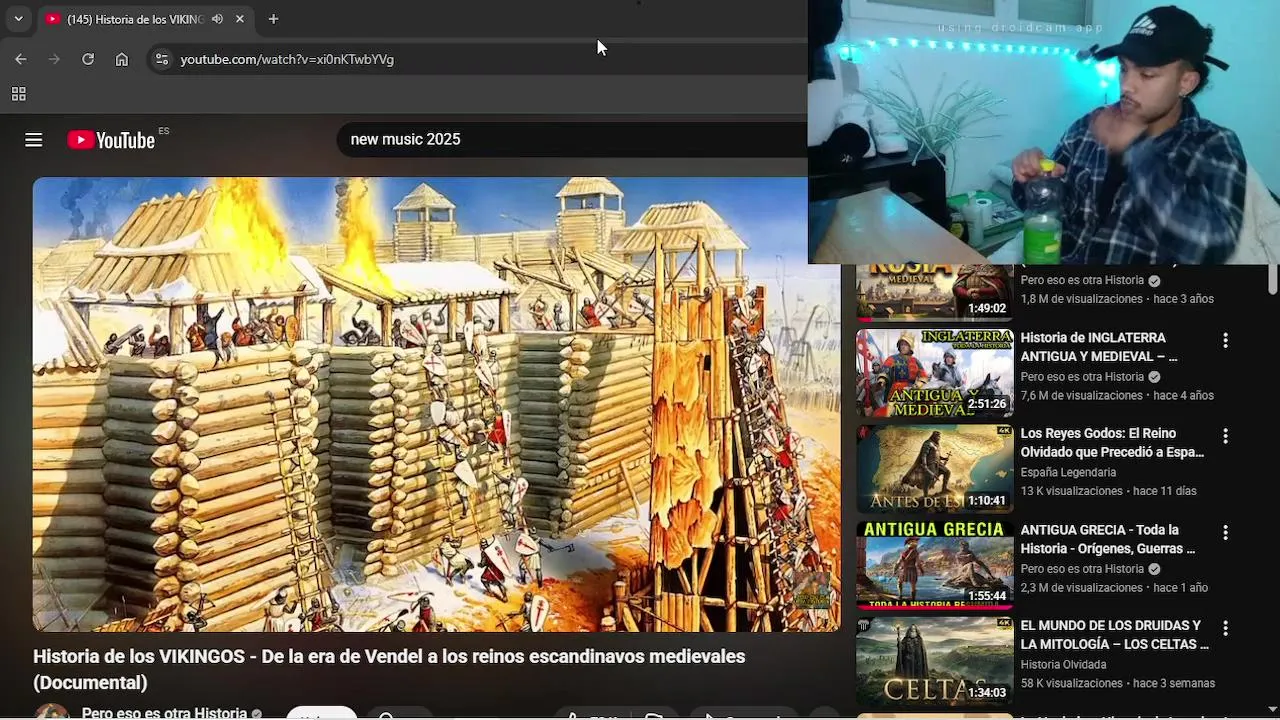Viewport: 1280px width, 720px height.
Task: Open more options for Druidas video
Action: [1225, 629]
